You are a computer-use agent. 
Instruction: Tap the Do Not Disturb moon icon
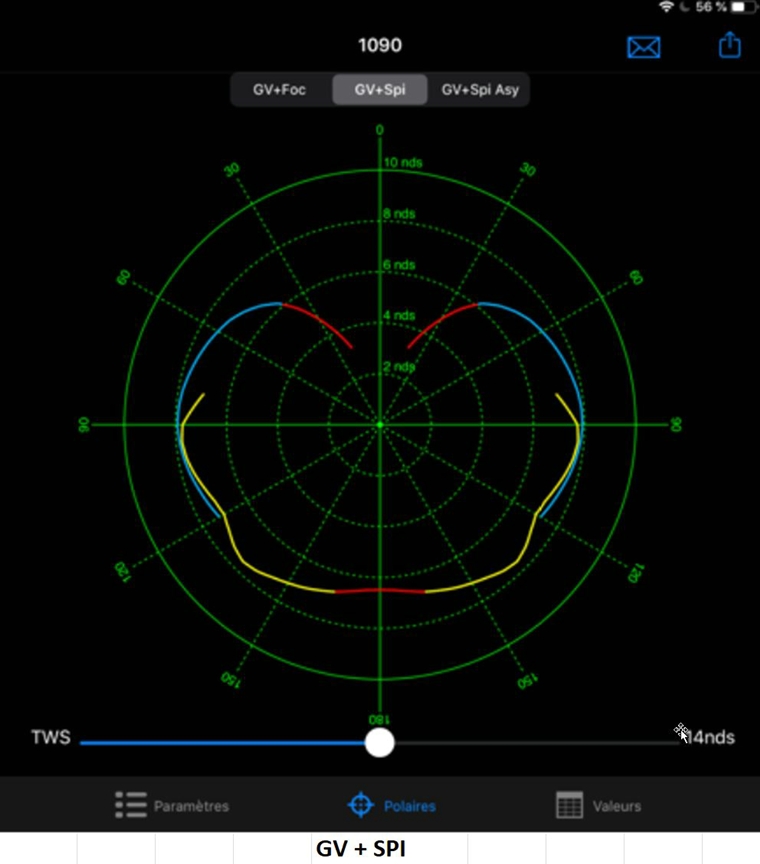point(683,7)
